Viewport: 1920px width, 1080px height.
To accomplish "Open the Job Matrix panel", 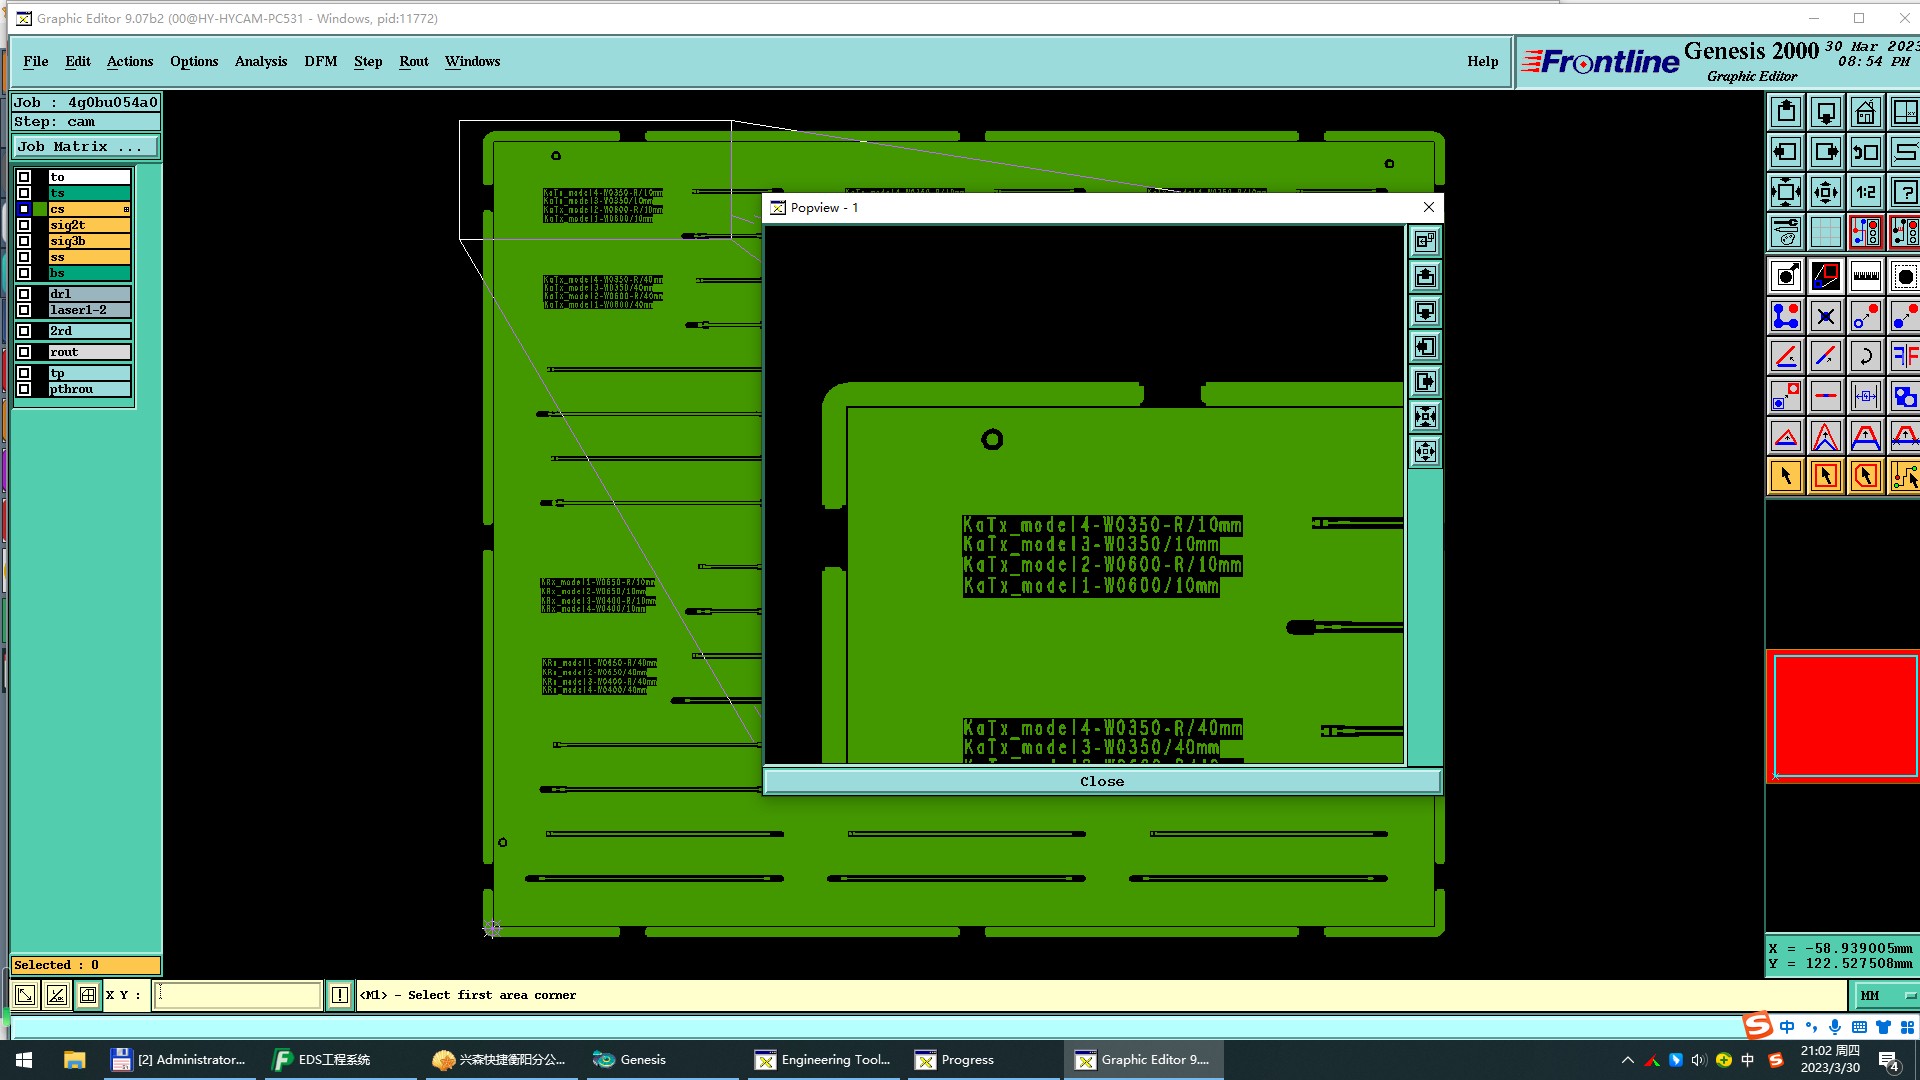I will pos(85,147).
